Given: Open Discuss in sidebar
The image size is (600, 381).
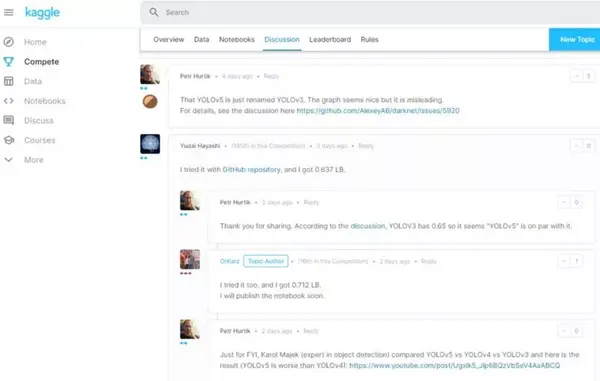Looking at the screenshot, I should (39, 120).
